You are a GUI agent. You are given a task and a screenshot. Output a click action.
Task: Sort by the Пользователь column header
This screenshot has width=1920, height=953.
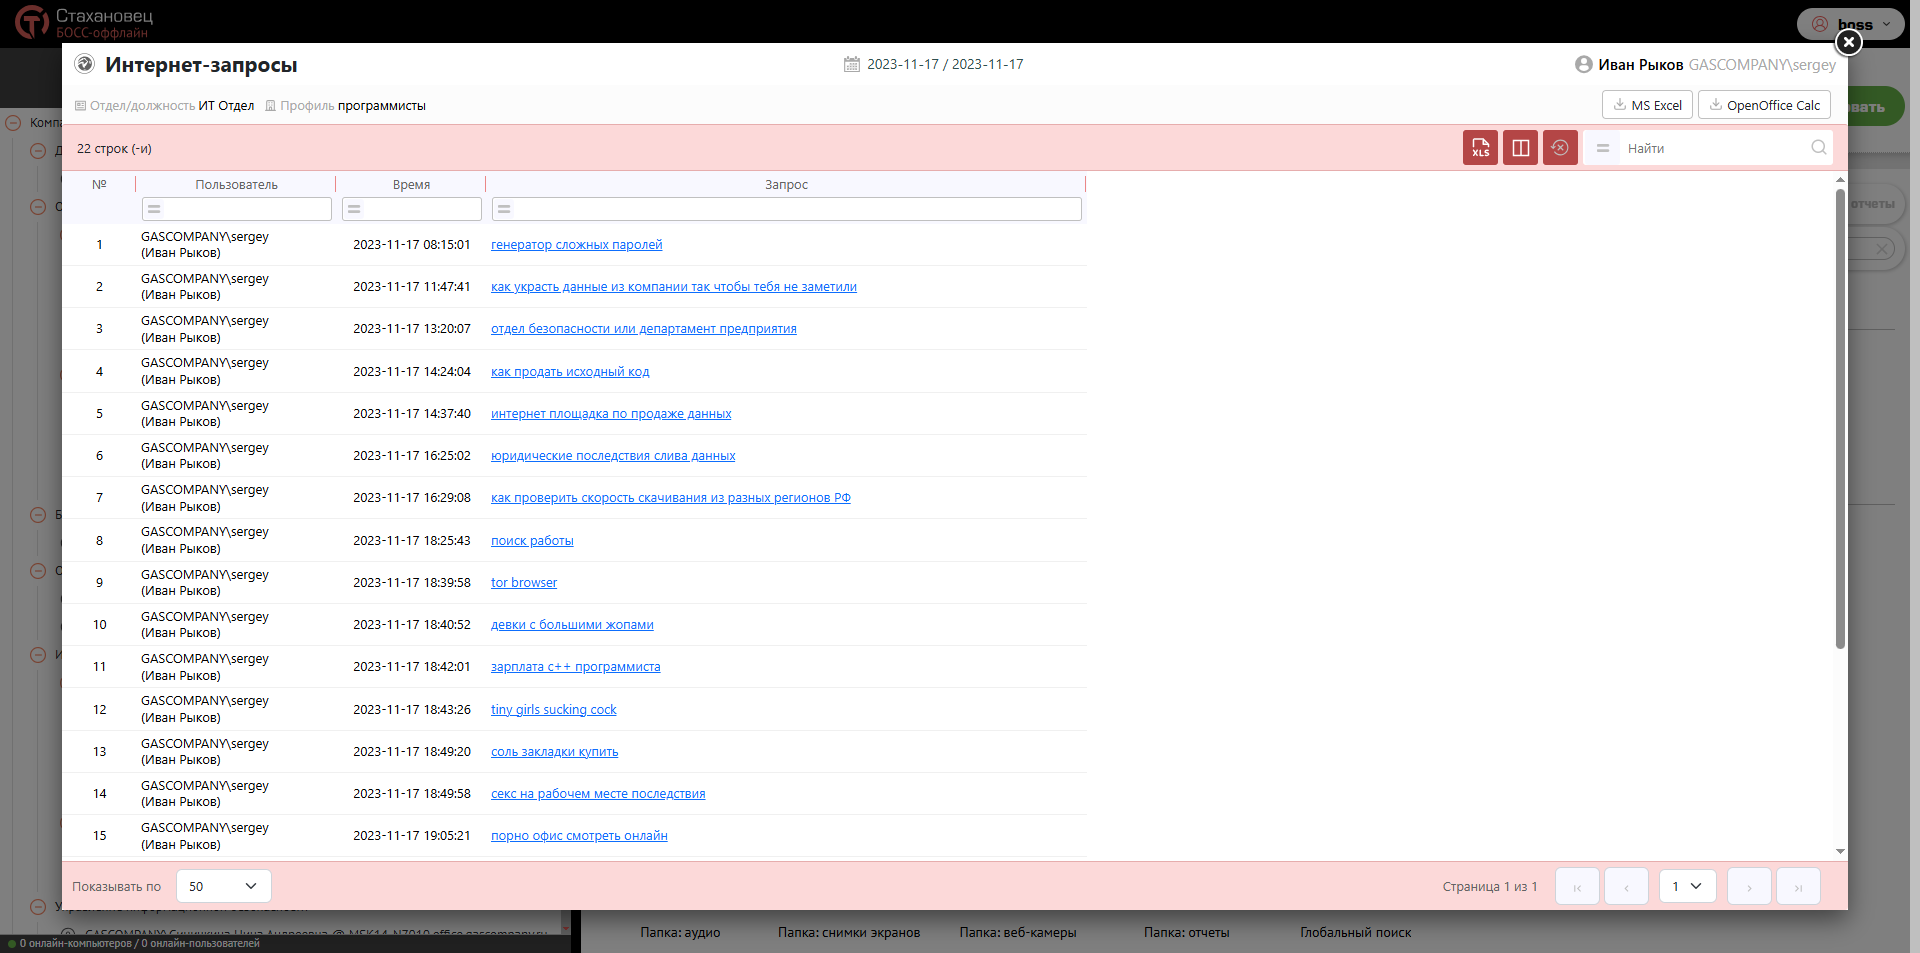(x=236, y=185)
